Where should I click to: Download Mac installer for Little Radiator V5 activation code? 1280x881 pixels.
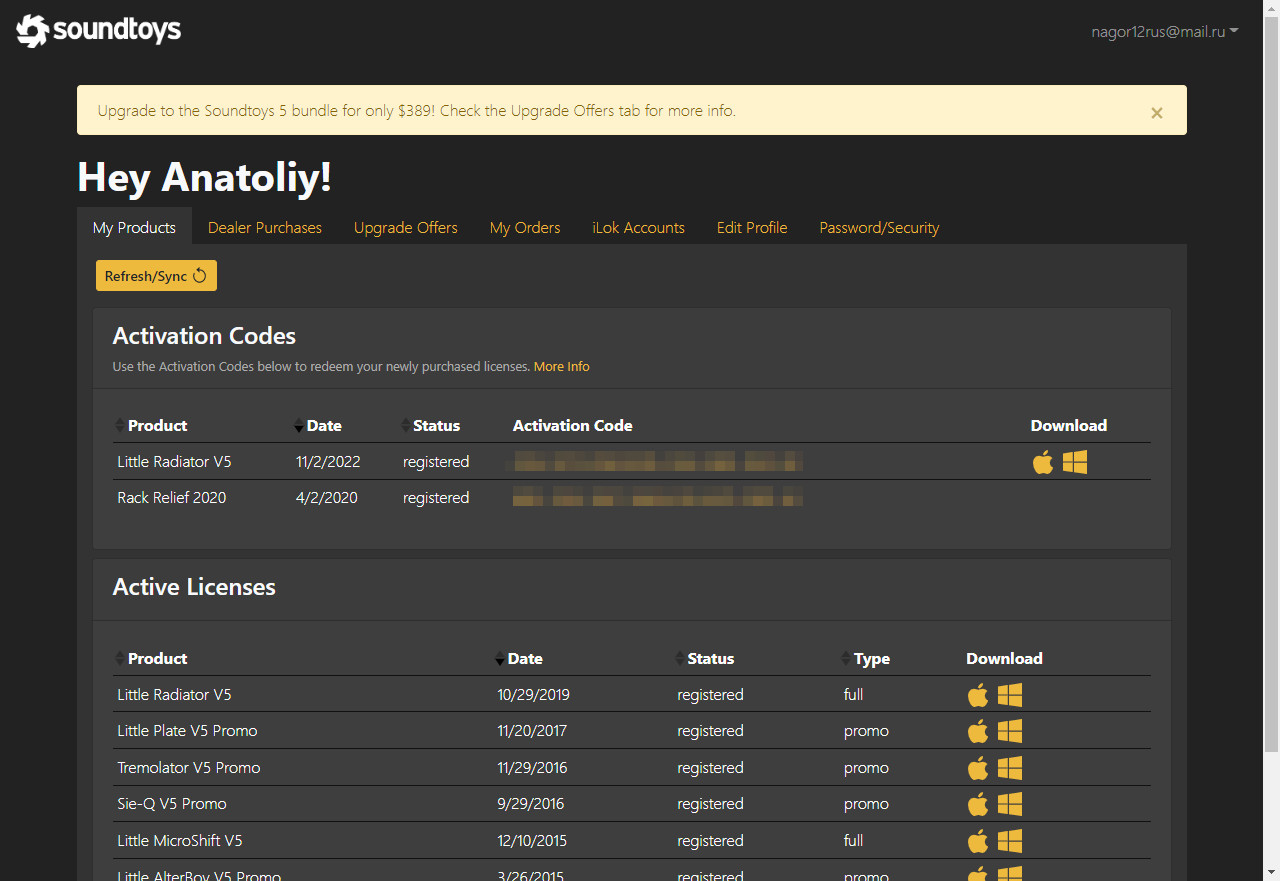(1043, 462)
